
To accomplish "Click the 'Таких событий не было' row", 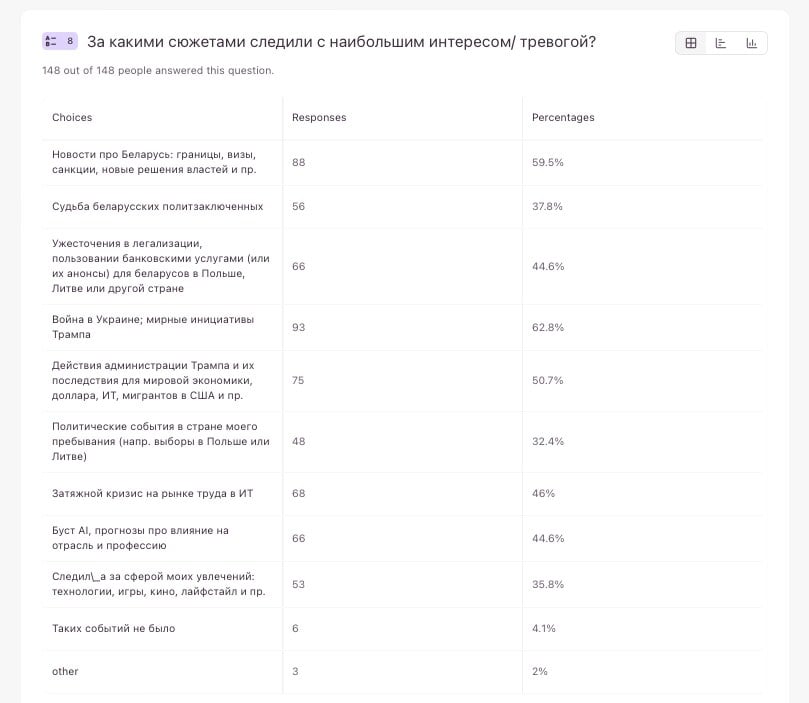I will coord(113,628).
